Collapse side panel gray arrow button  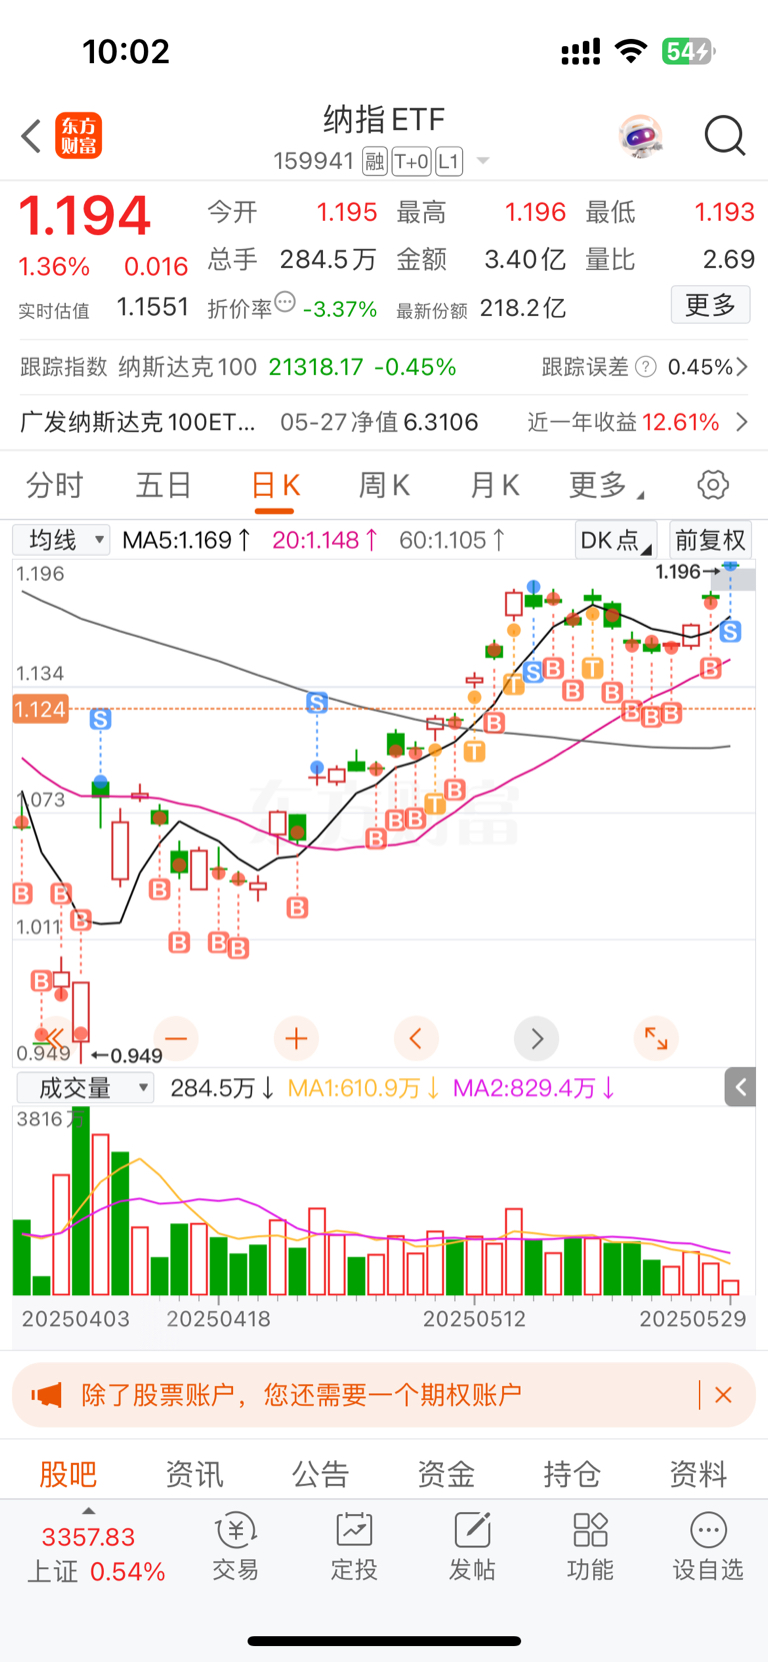coord(740,1087)
